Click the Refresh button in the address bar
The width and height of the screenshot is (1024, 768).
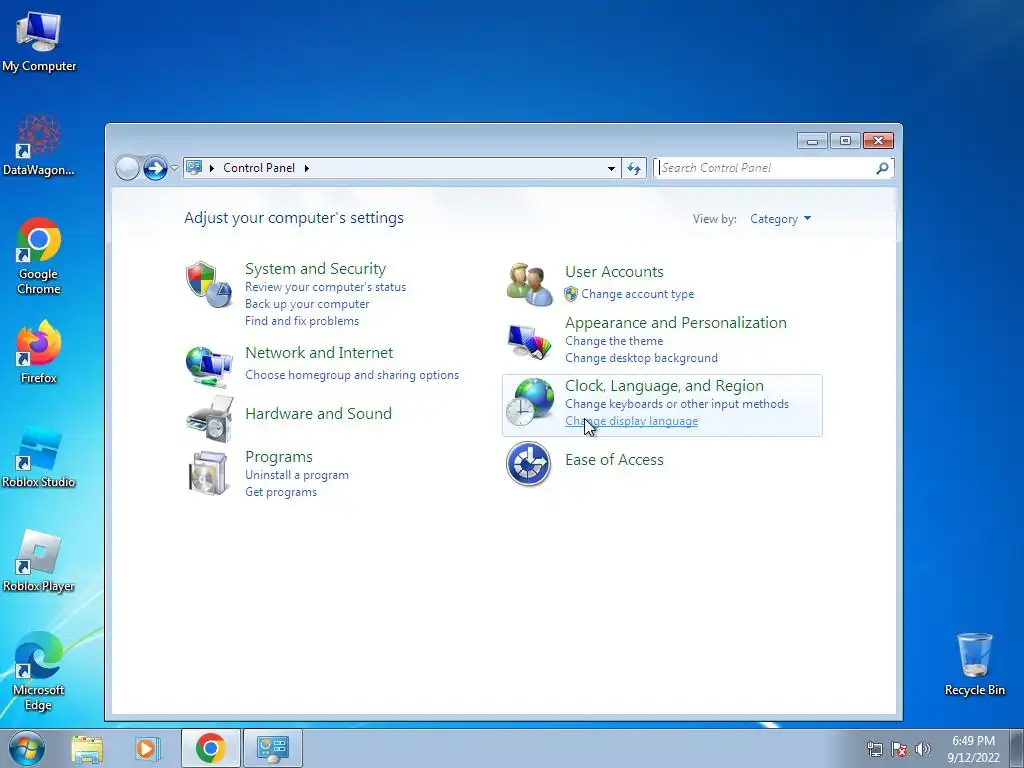click(634, 168)
